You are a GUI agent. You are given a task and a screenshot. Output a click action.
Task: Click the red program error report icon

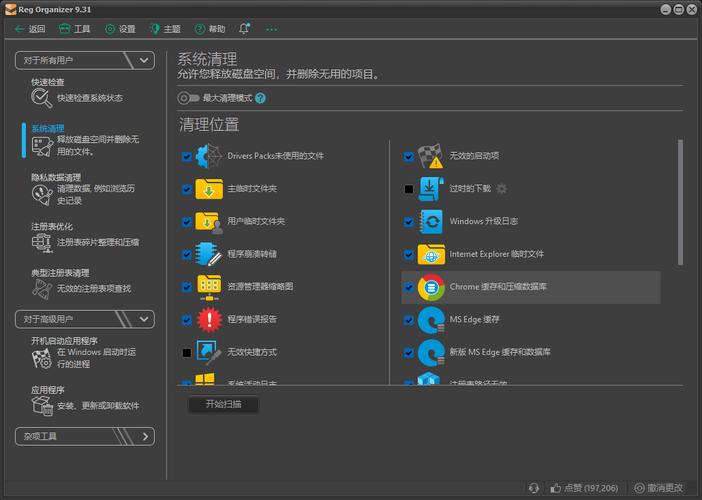click(209, 320)
